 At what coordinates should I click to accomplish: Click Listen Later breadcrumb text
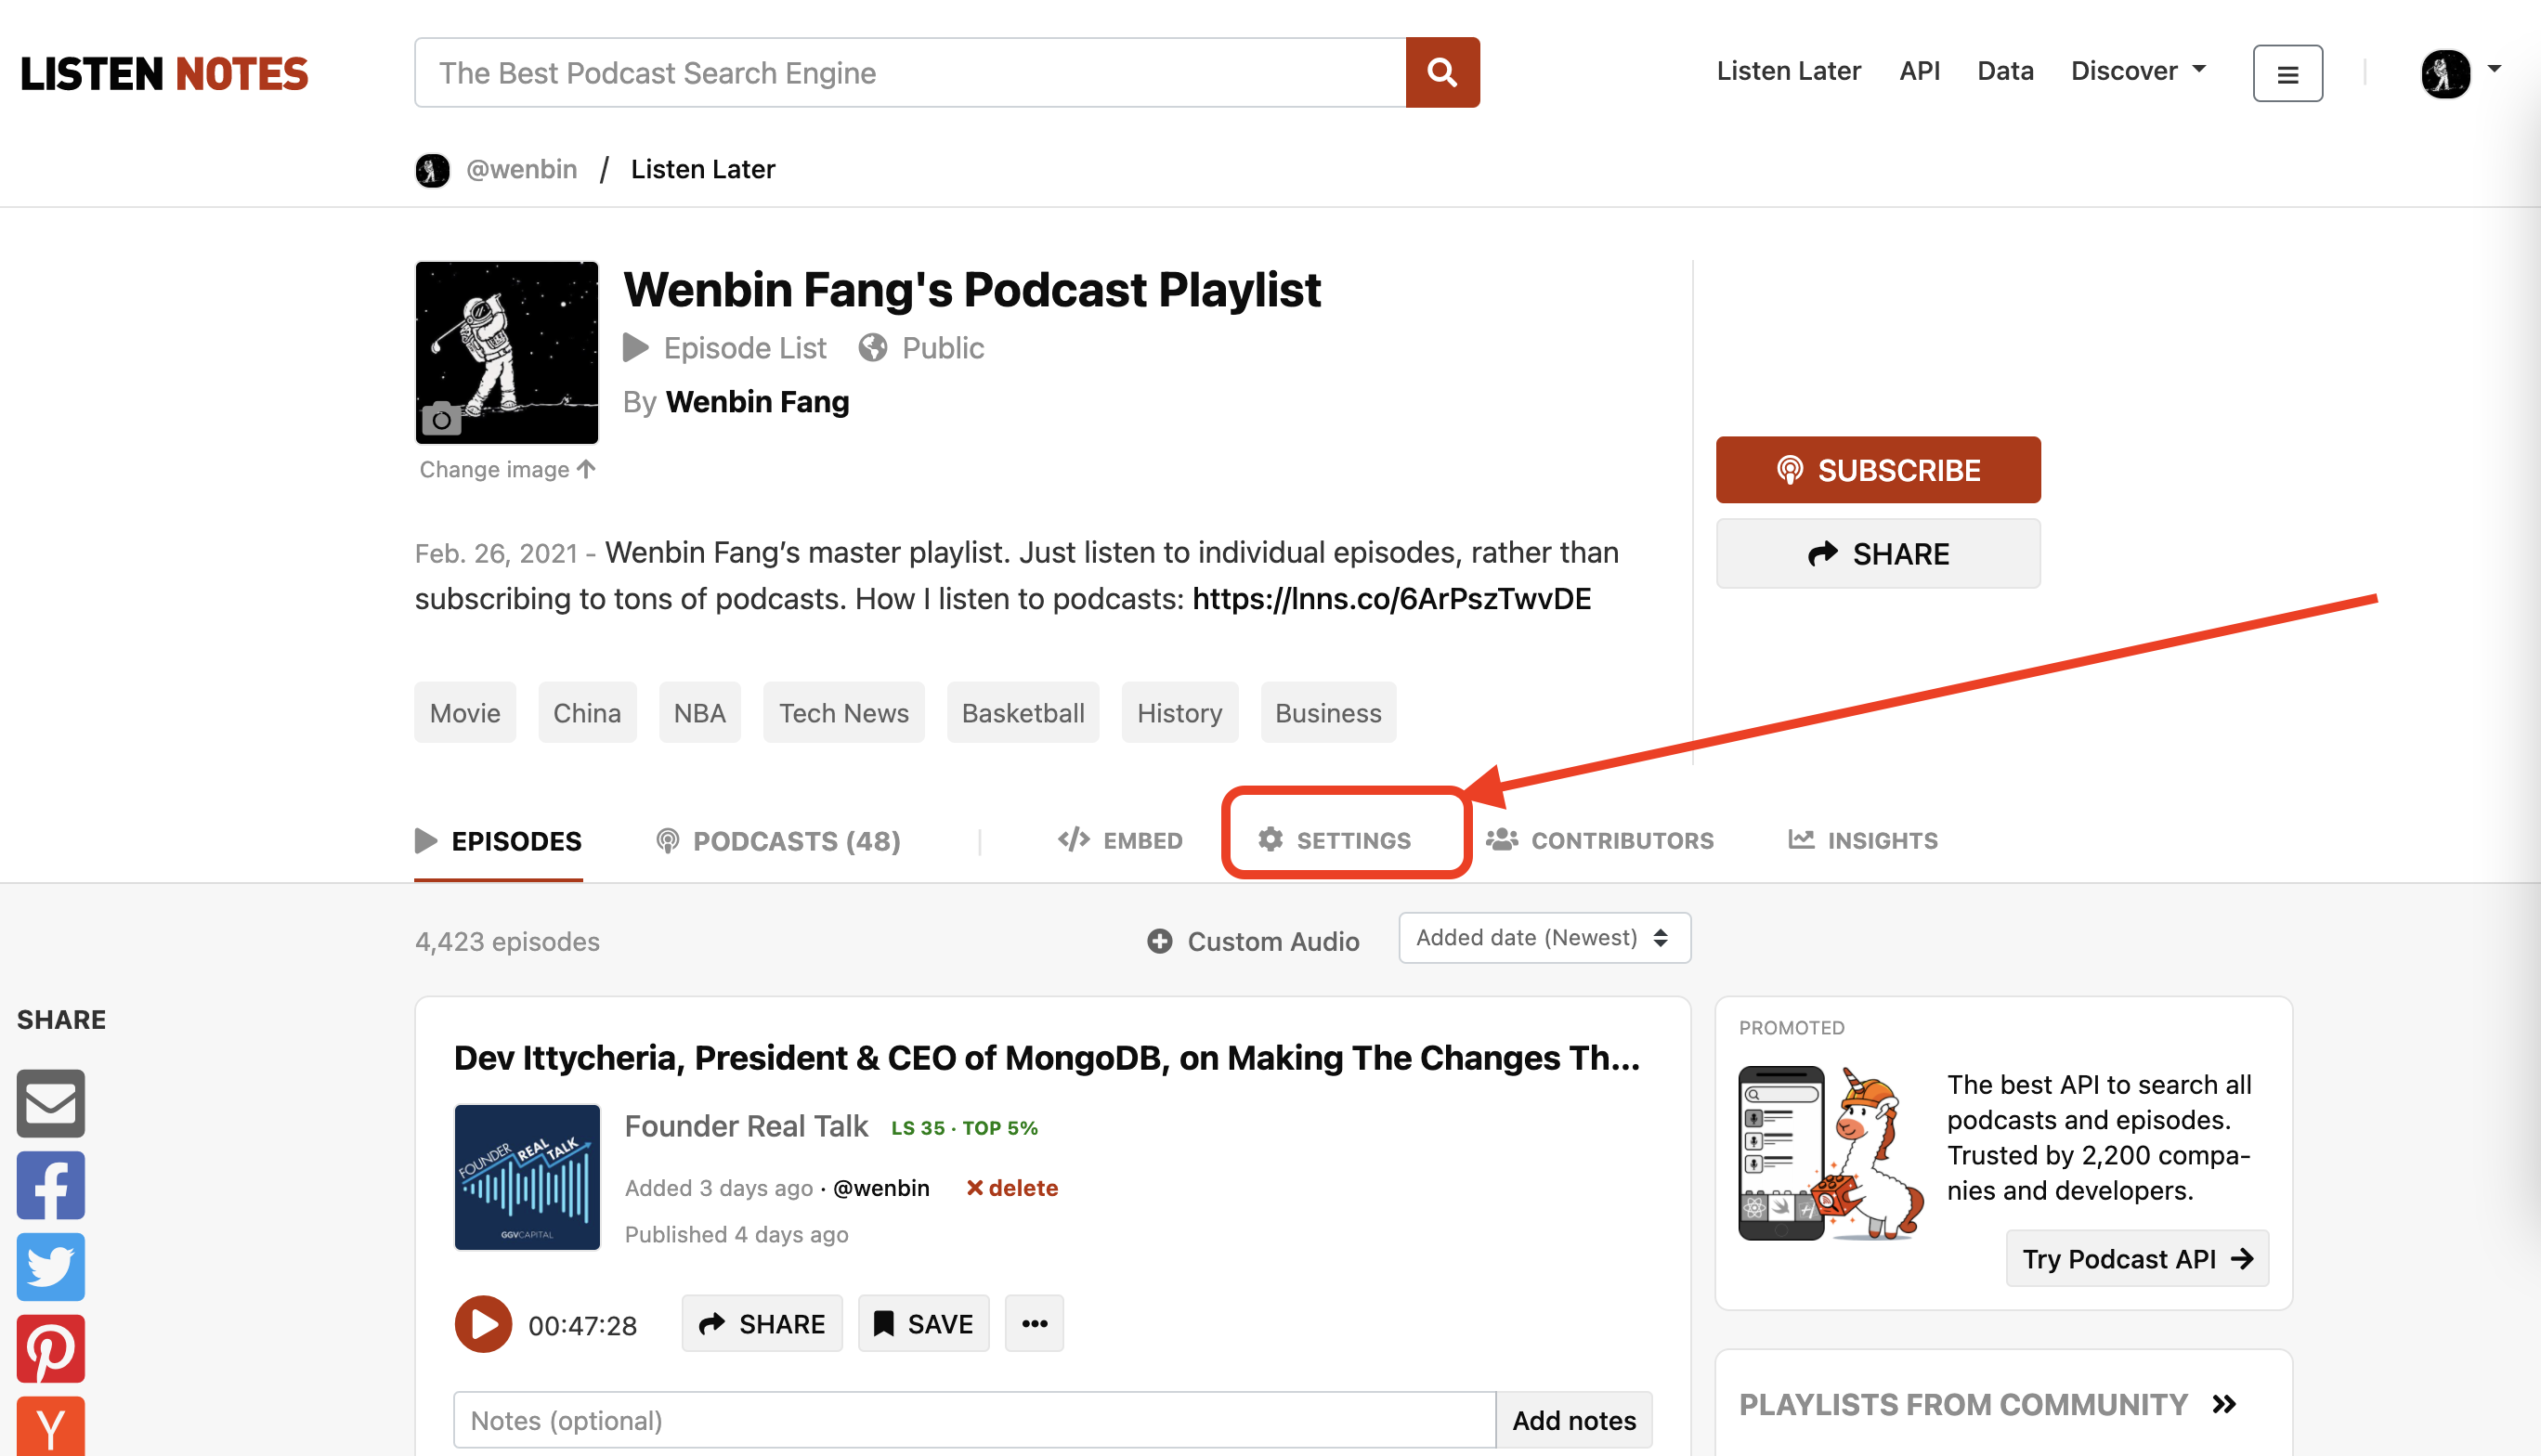coord(703,169)
